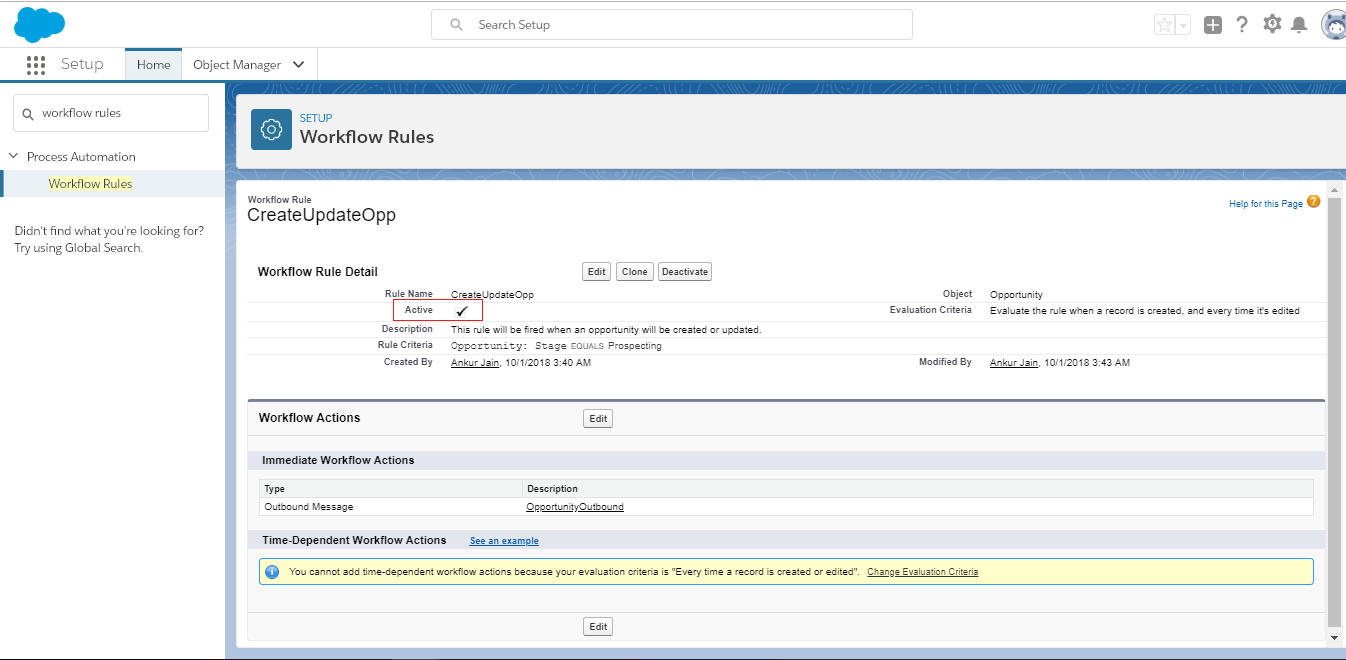Image resolution: width=1346 pixels, height=660 pixels.
Task: Click the Outbound Message type cell
Action: point(309,507)
